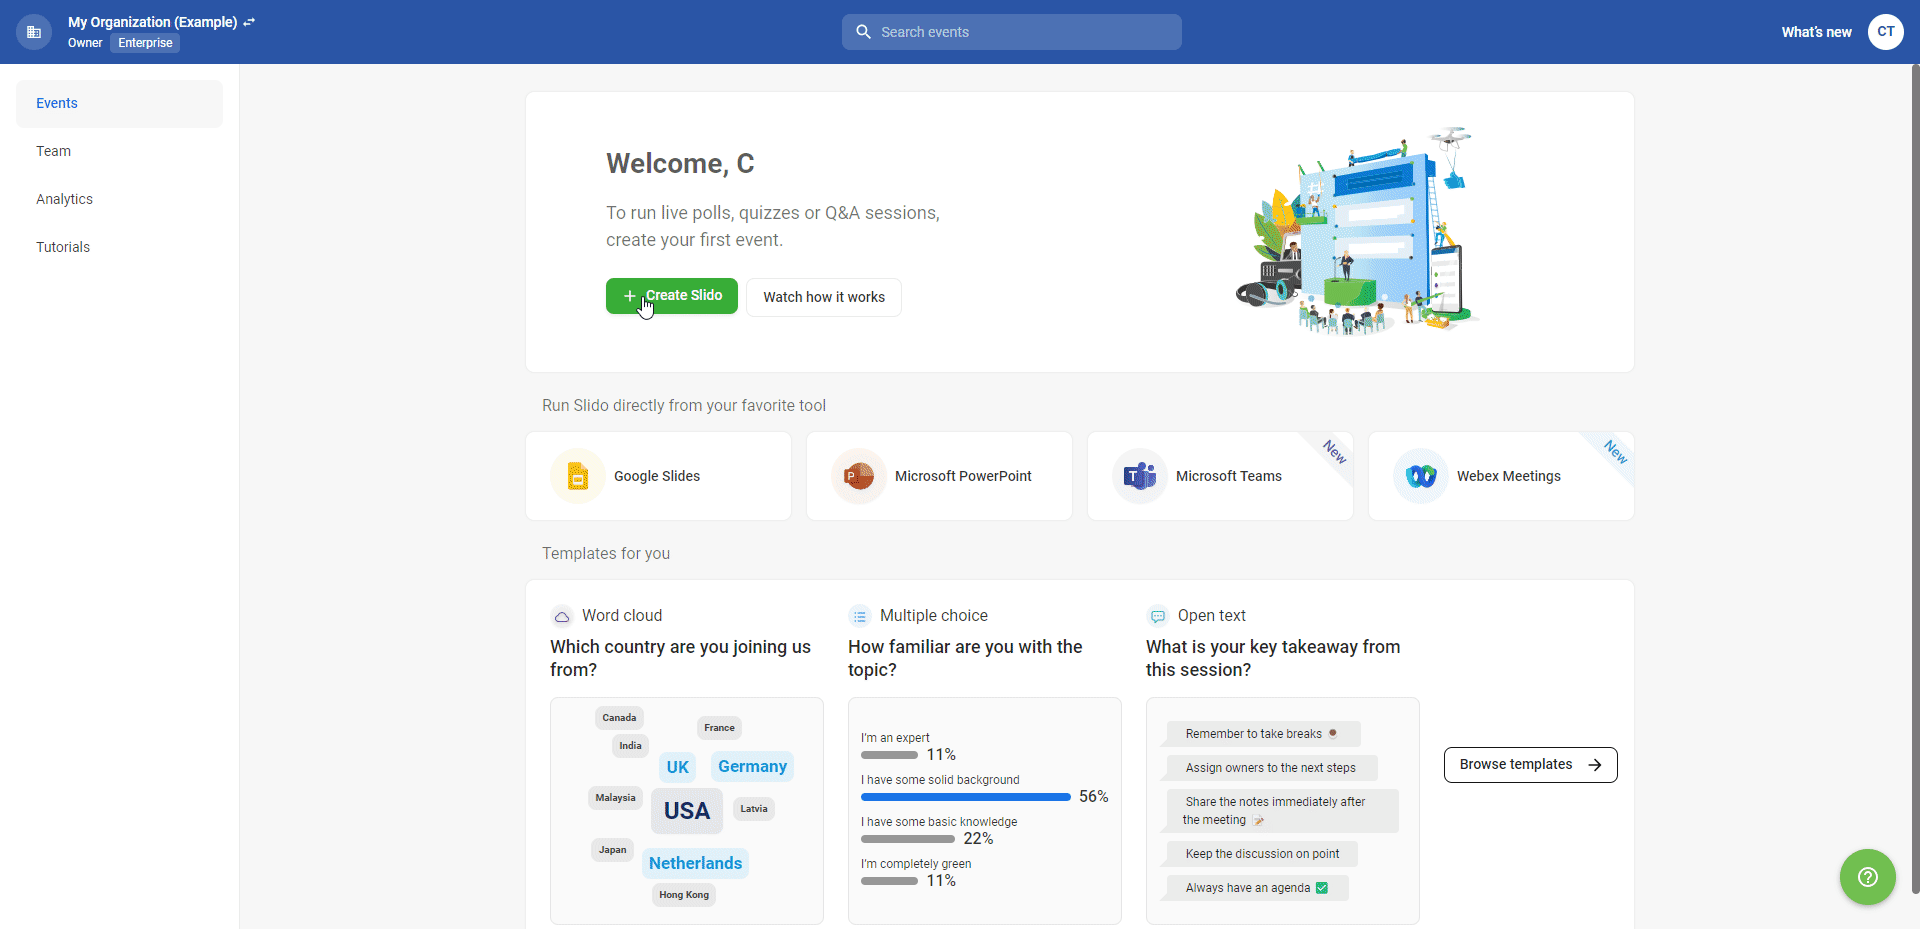Select the multiple choice template preview

985,811
